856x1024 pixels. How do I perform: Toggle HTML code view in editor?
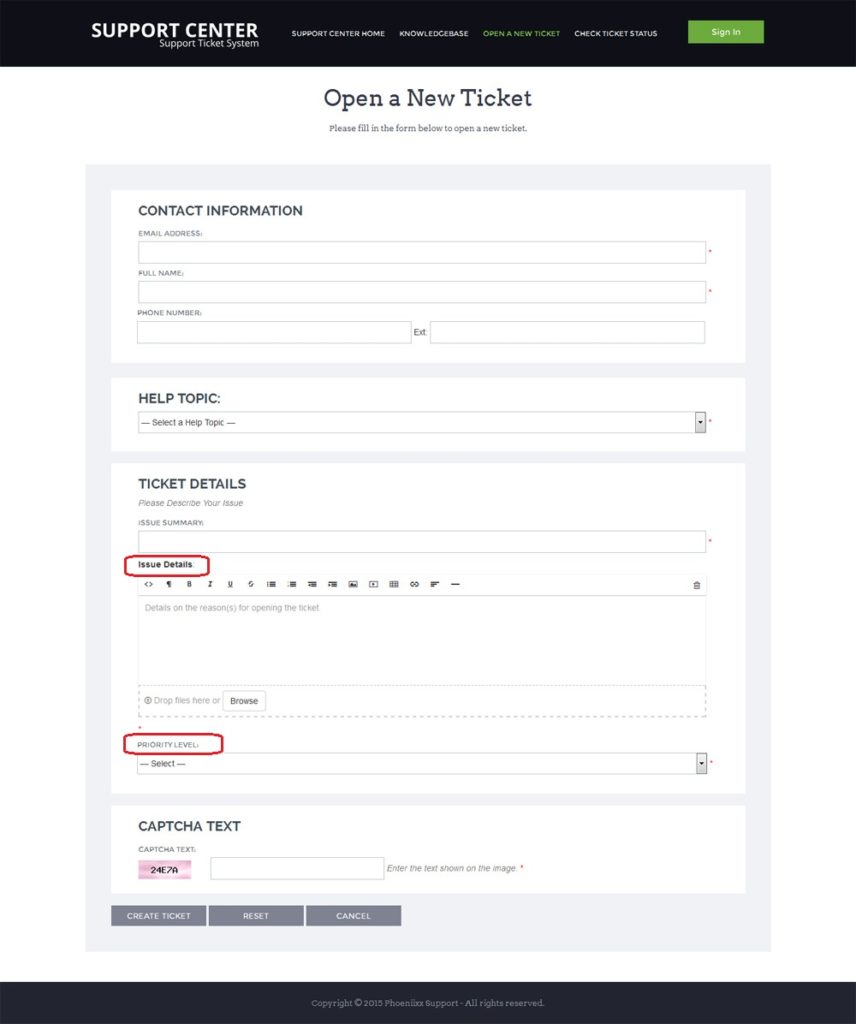[x=149, y=584]
